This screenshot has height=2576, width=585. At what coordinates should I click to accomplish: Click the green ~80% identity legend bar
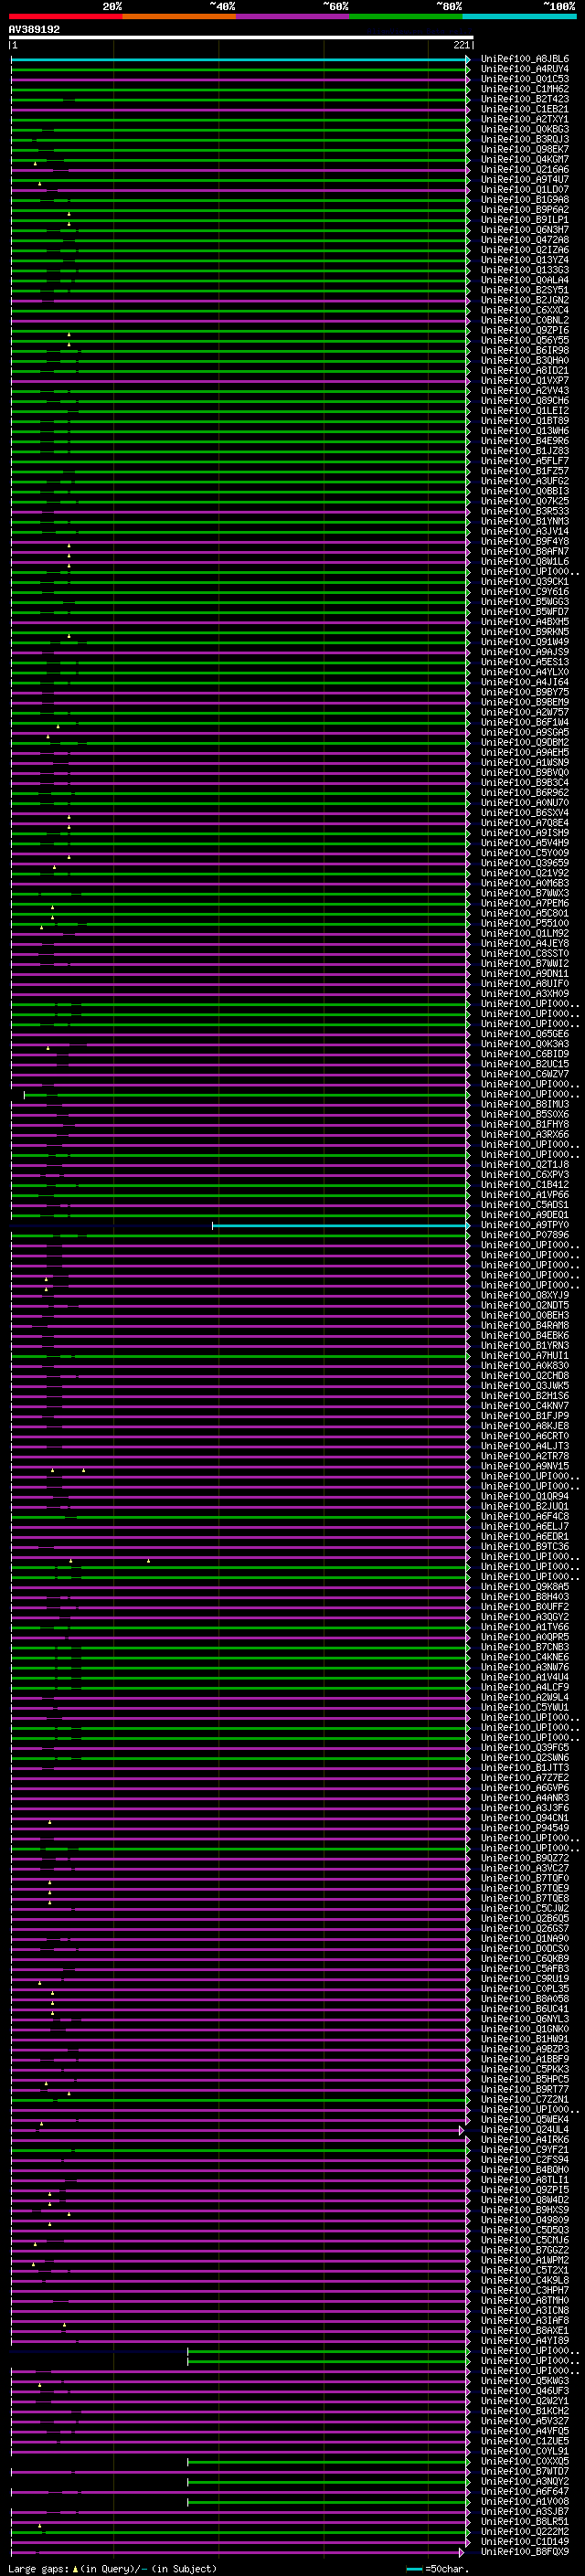coord(406,16)
